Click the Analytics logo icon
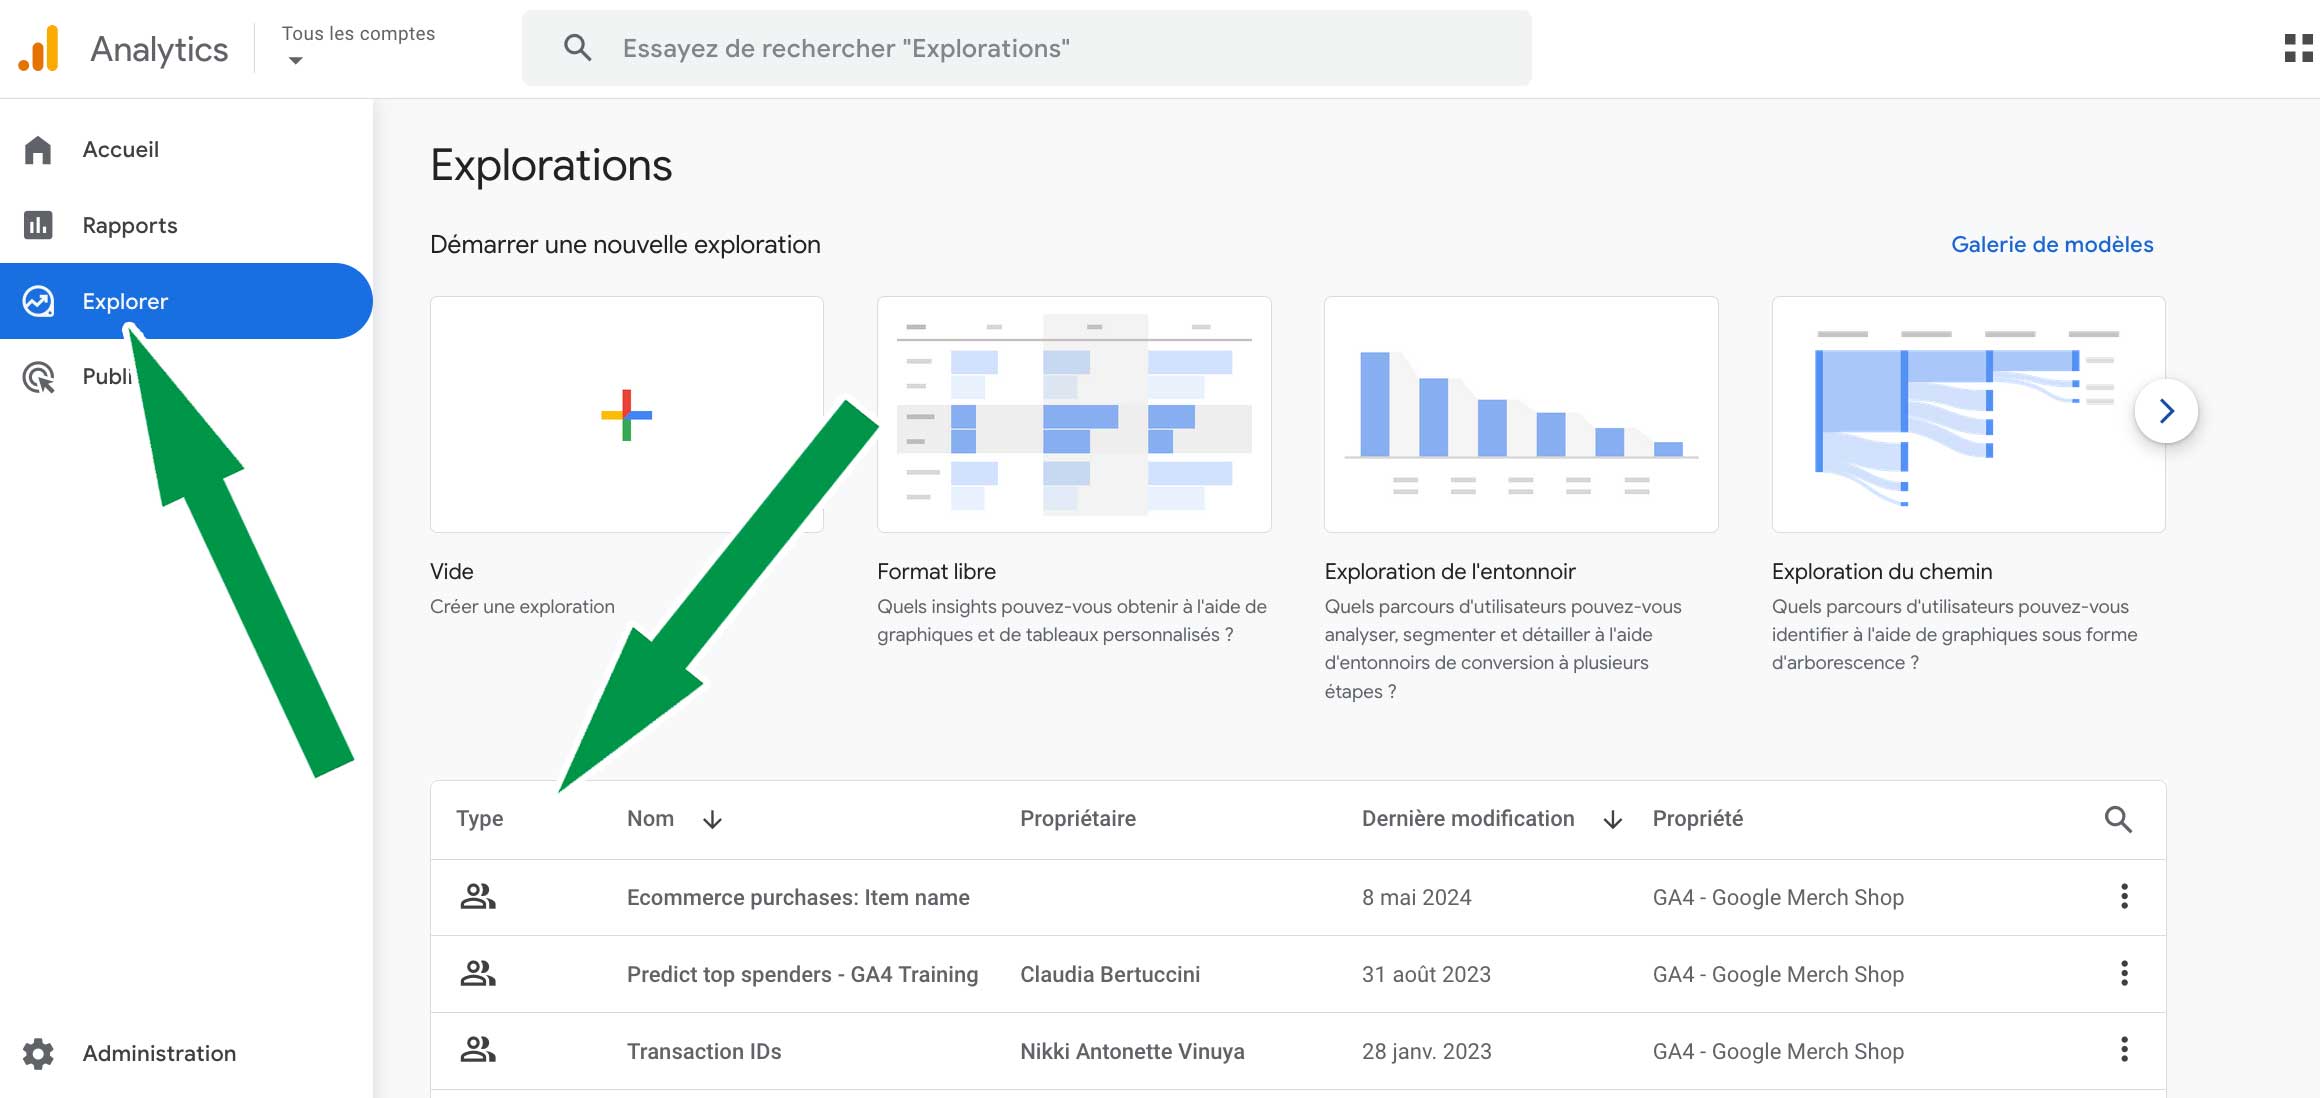2320x1098 pixels. coord(39,48)
